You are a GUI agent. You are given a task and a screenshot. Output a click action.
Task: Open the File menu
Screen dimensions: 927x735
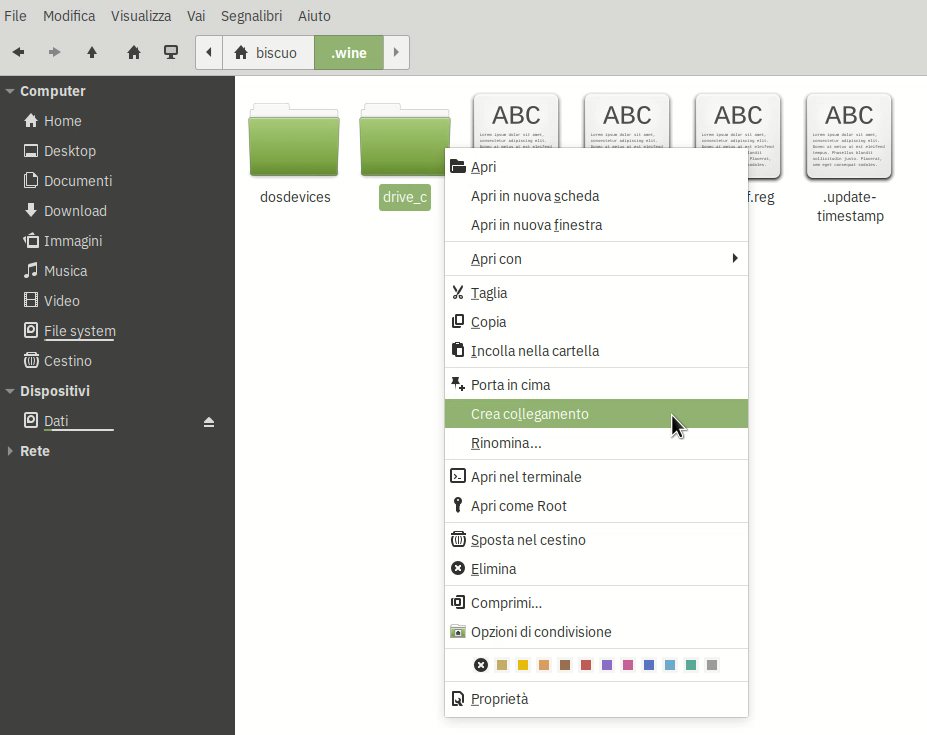coord(15,16)
